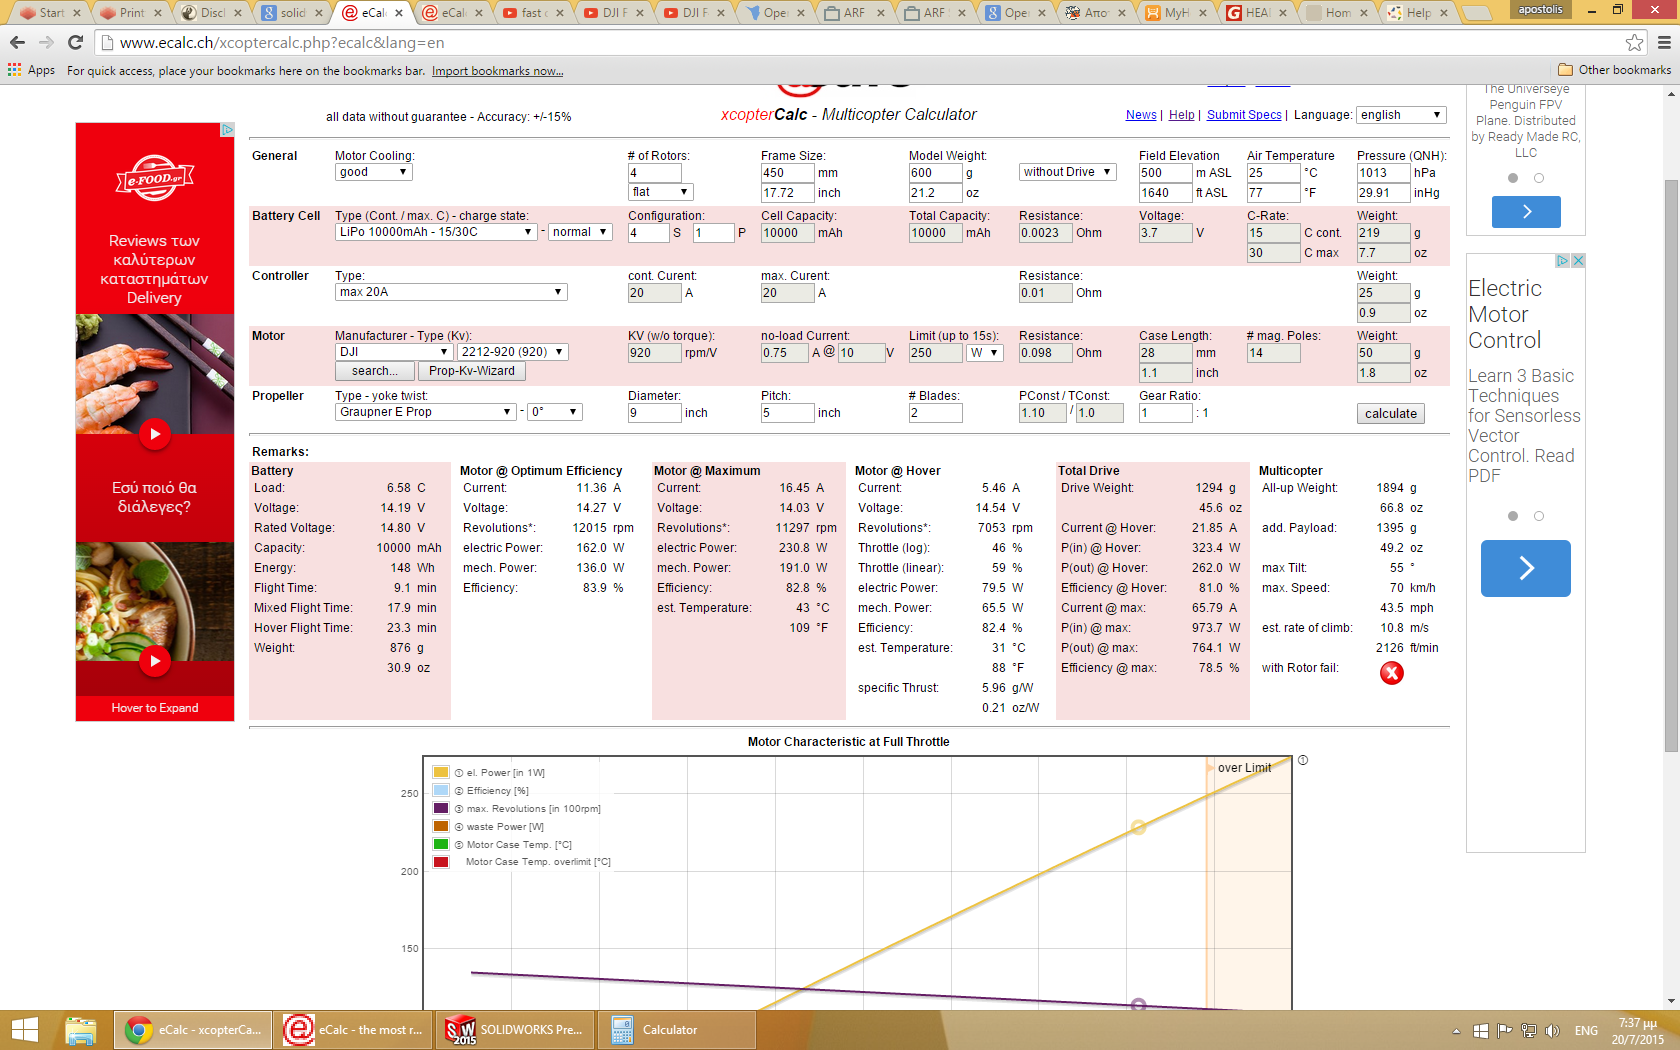Open the Chrome menu hamburger icon
The width and height of the screenshot is (1680, 1050).
pyautogui.click(x=1664, y=42)
